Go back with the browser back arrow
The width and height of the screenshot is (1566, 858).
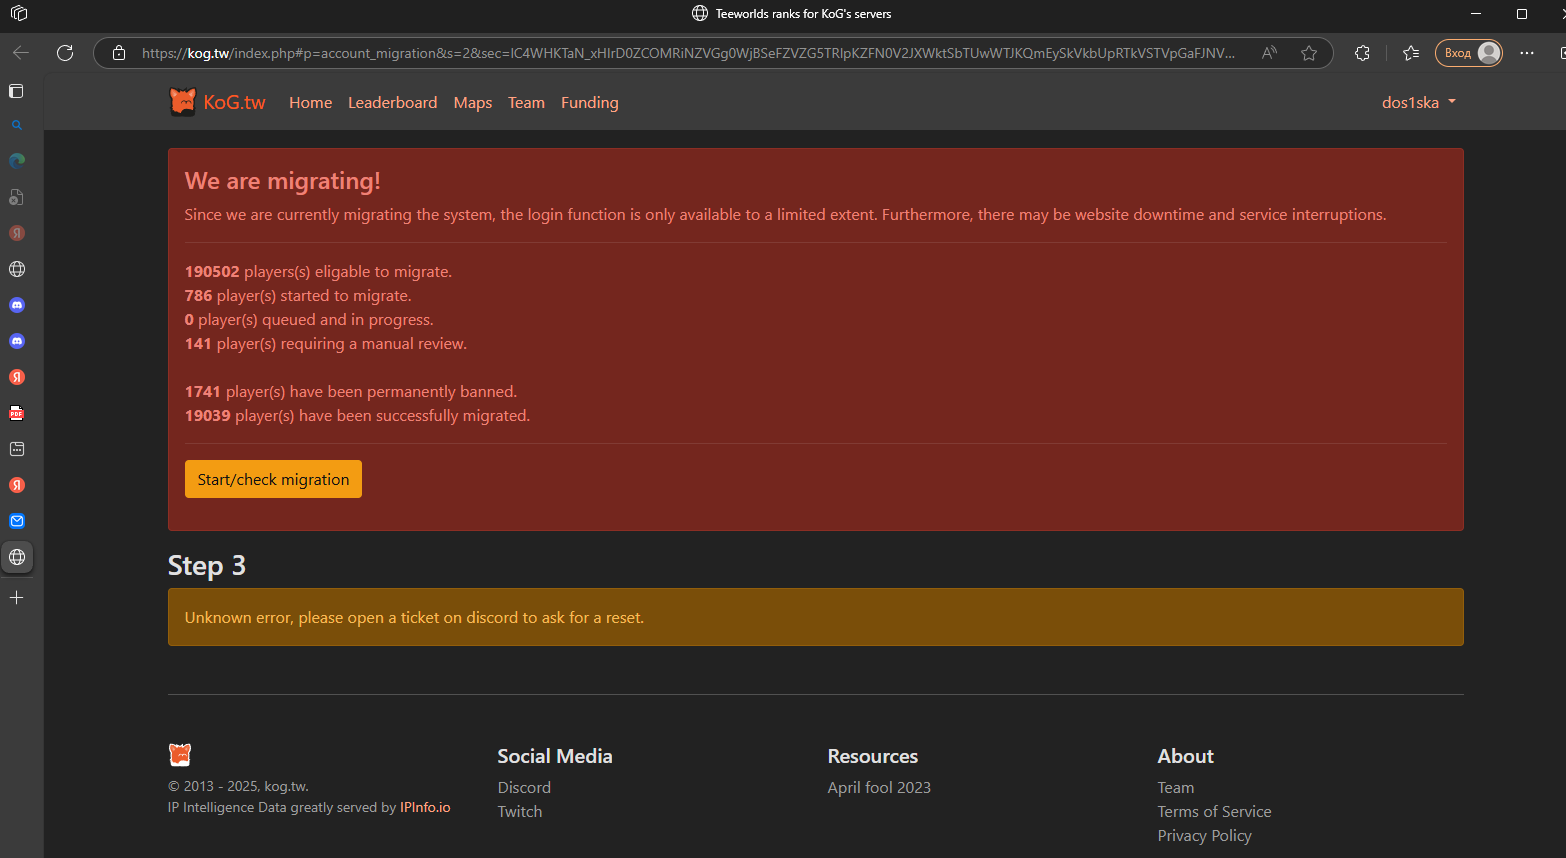pos(21,53)
